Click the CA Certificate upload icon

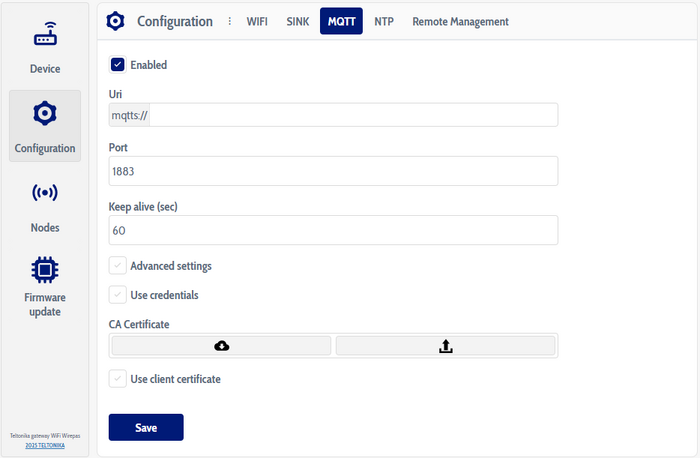point(445,346)
